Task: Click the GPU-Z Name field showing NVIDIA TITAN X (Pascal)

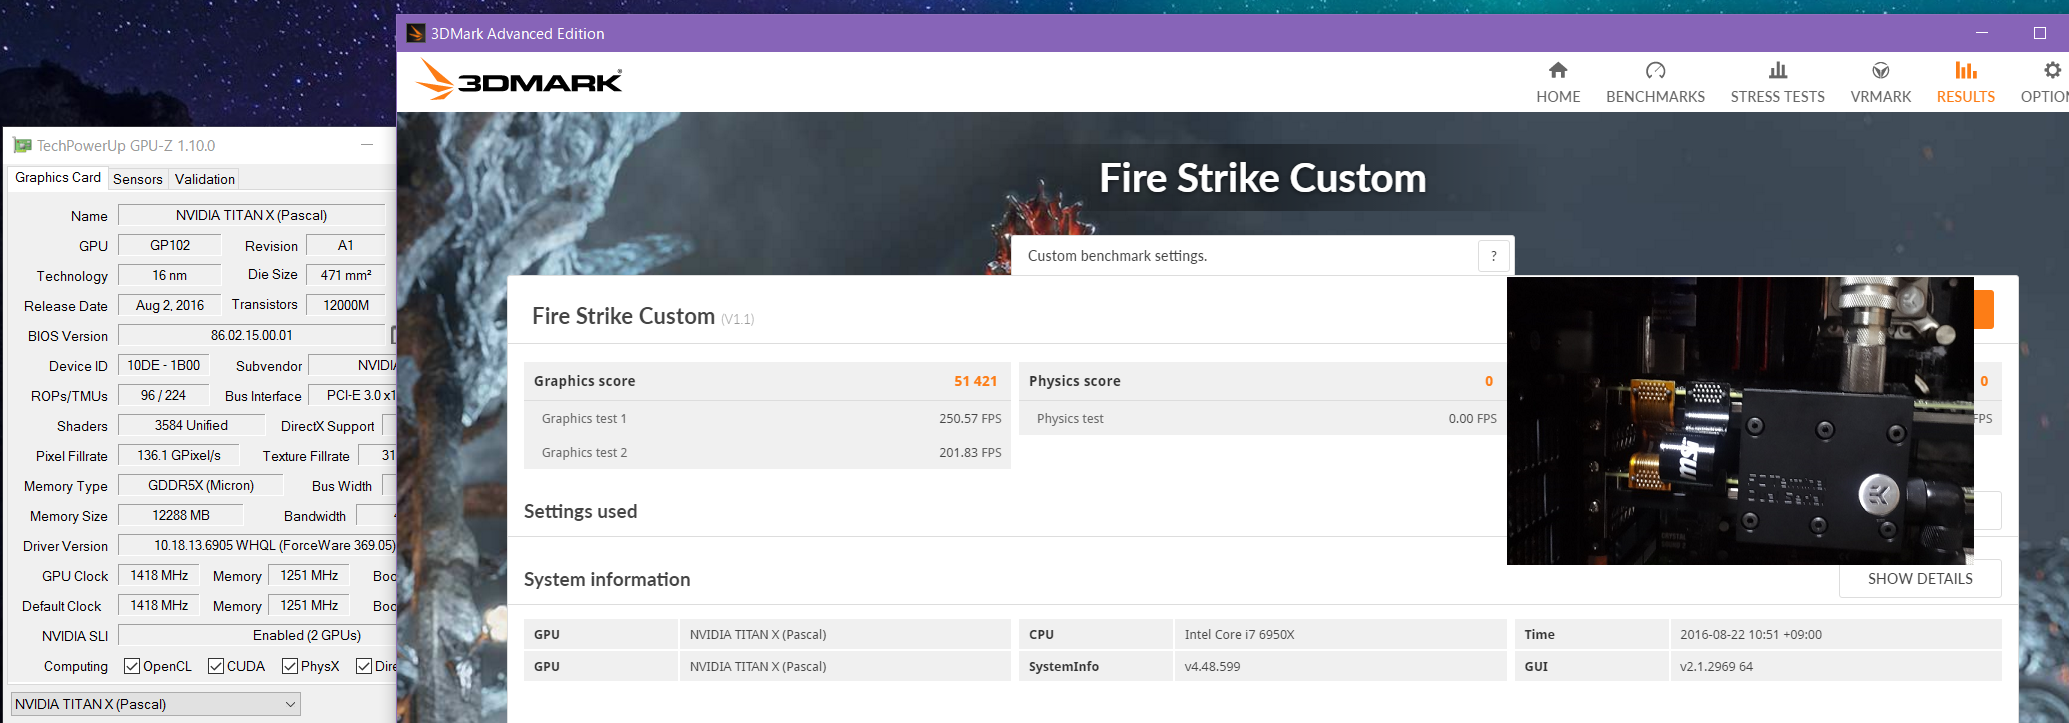Action: coord(252,215)
